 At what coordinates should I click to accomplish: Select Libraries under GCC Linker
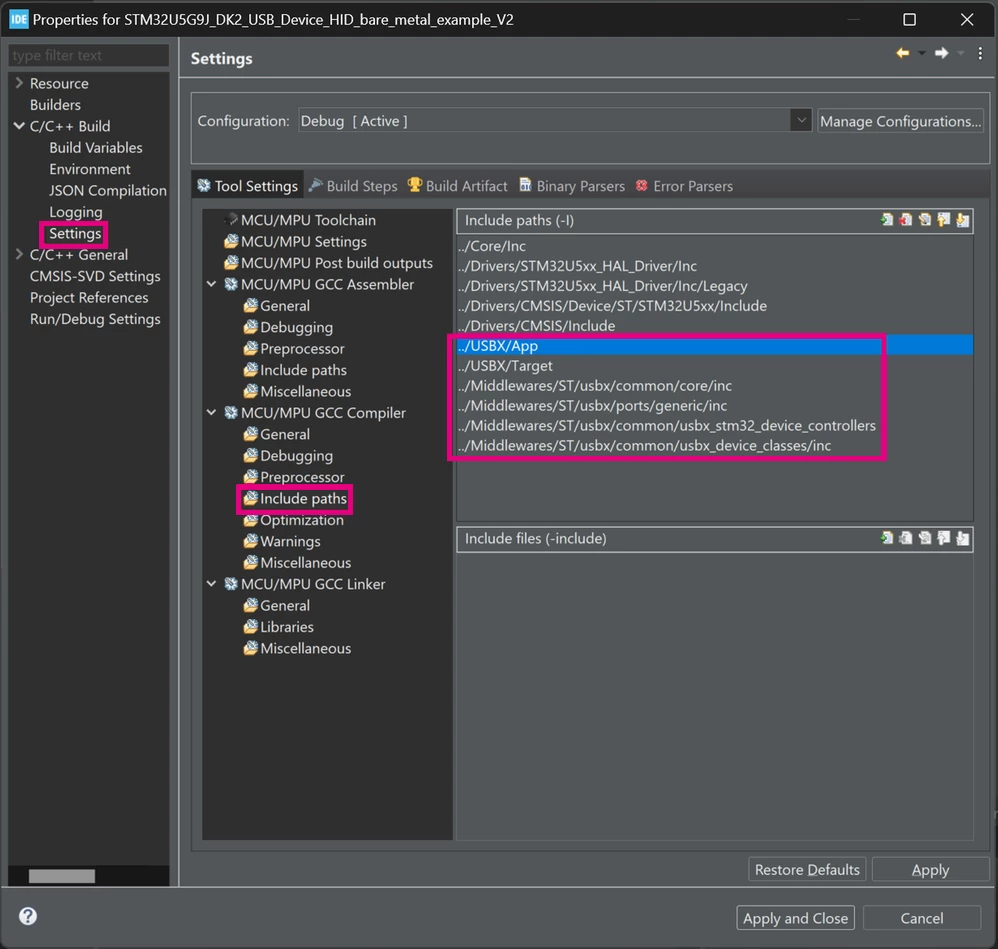click(286, 627)
